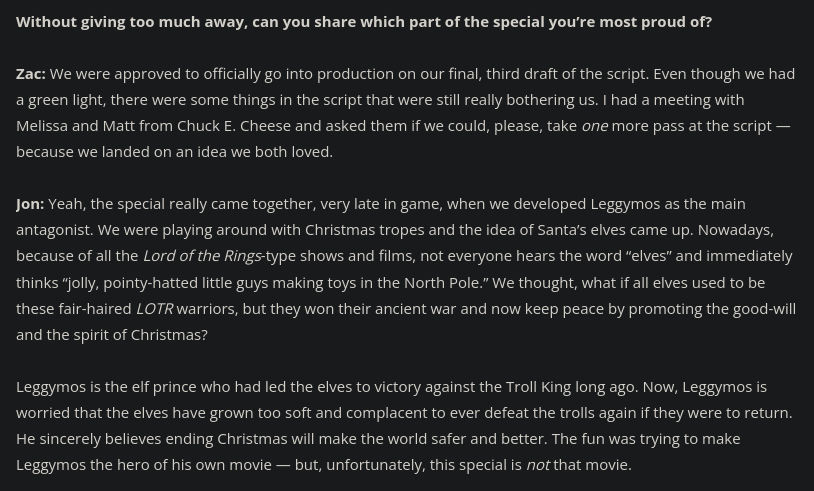Click the name "Melissa" in Zac's answer
Image resolution: width=814 pixels, height=491 pixels.
tap(43, 125)
